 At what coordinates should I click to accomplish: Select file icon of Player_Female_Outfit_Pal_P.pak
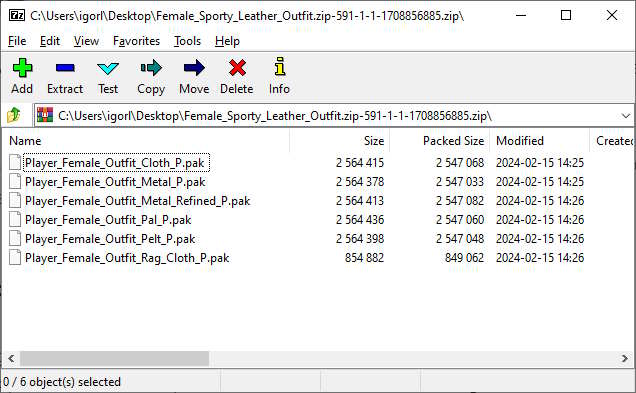click(15, 219)
